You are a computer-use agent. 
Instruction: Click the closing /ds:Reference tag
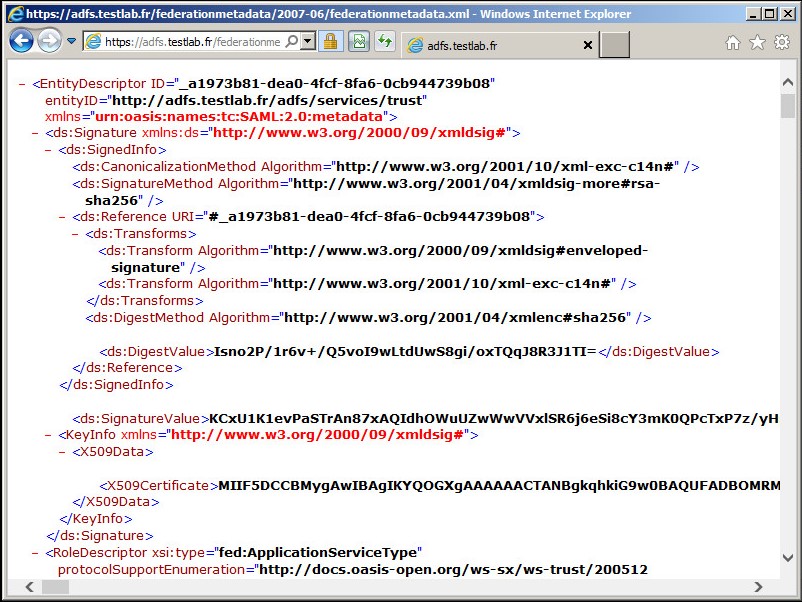127,368
